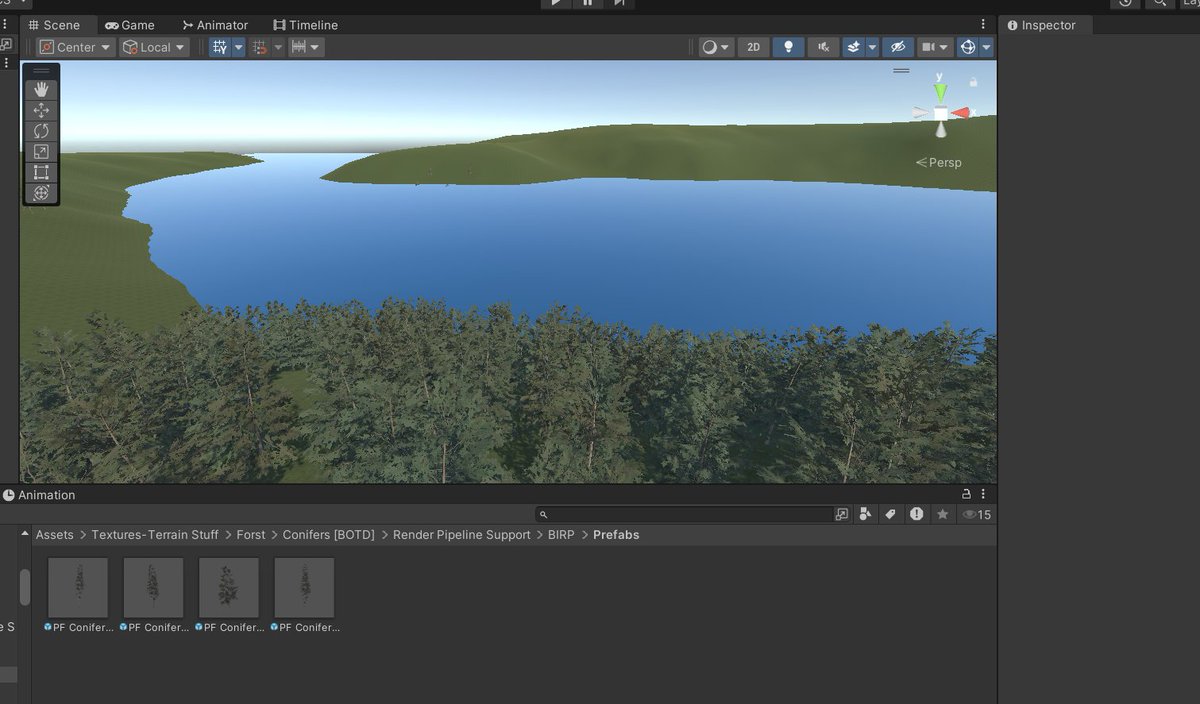Open the effects dropdown arrow
Viewport: 1200px width, 704px height.
872,47
